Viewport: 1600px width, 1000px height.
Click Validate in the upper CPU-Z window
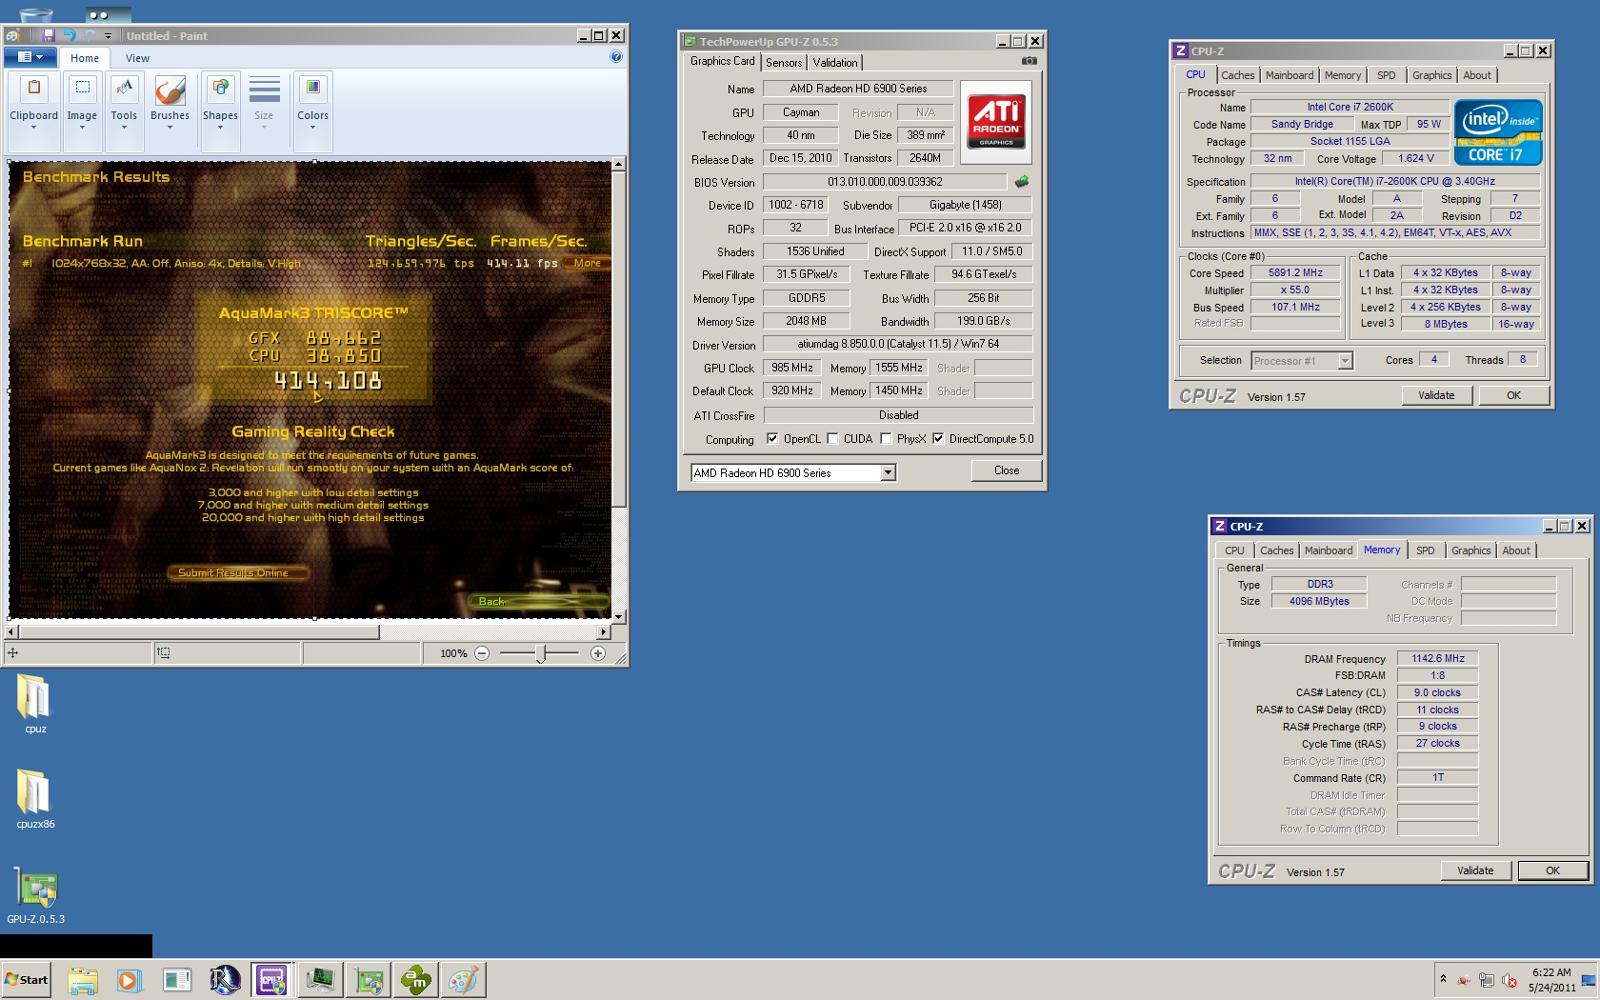(1436, 395)
